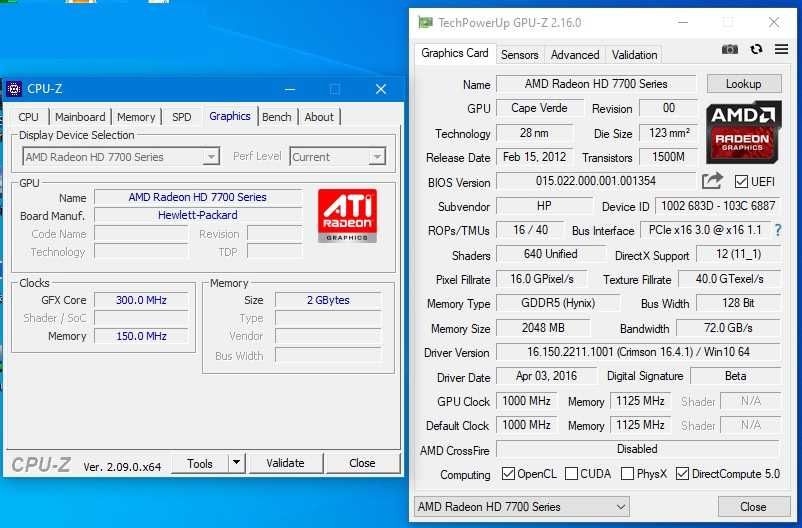Open the Perf Level dropdown

pos(337,157)
